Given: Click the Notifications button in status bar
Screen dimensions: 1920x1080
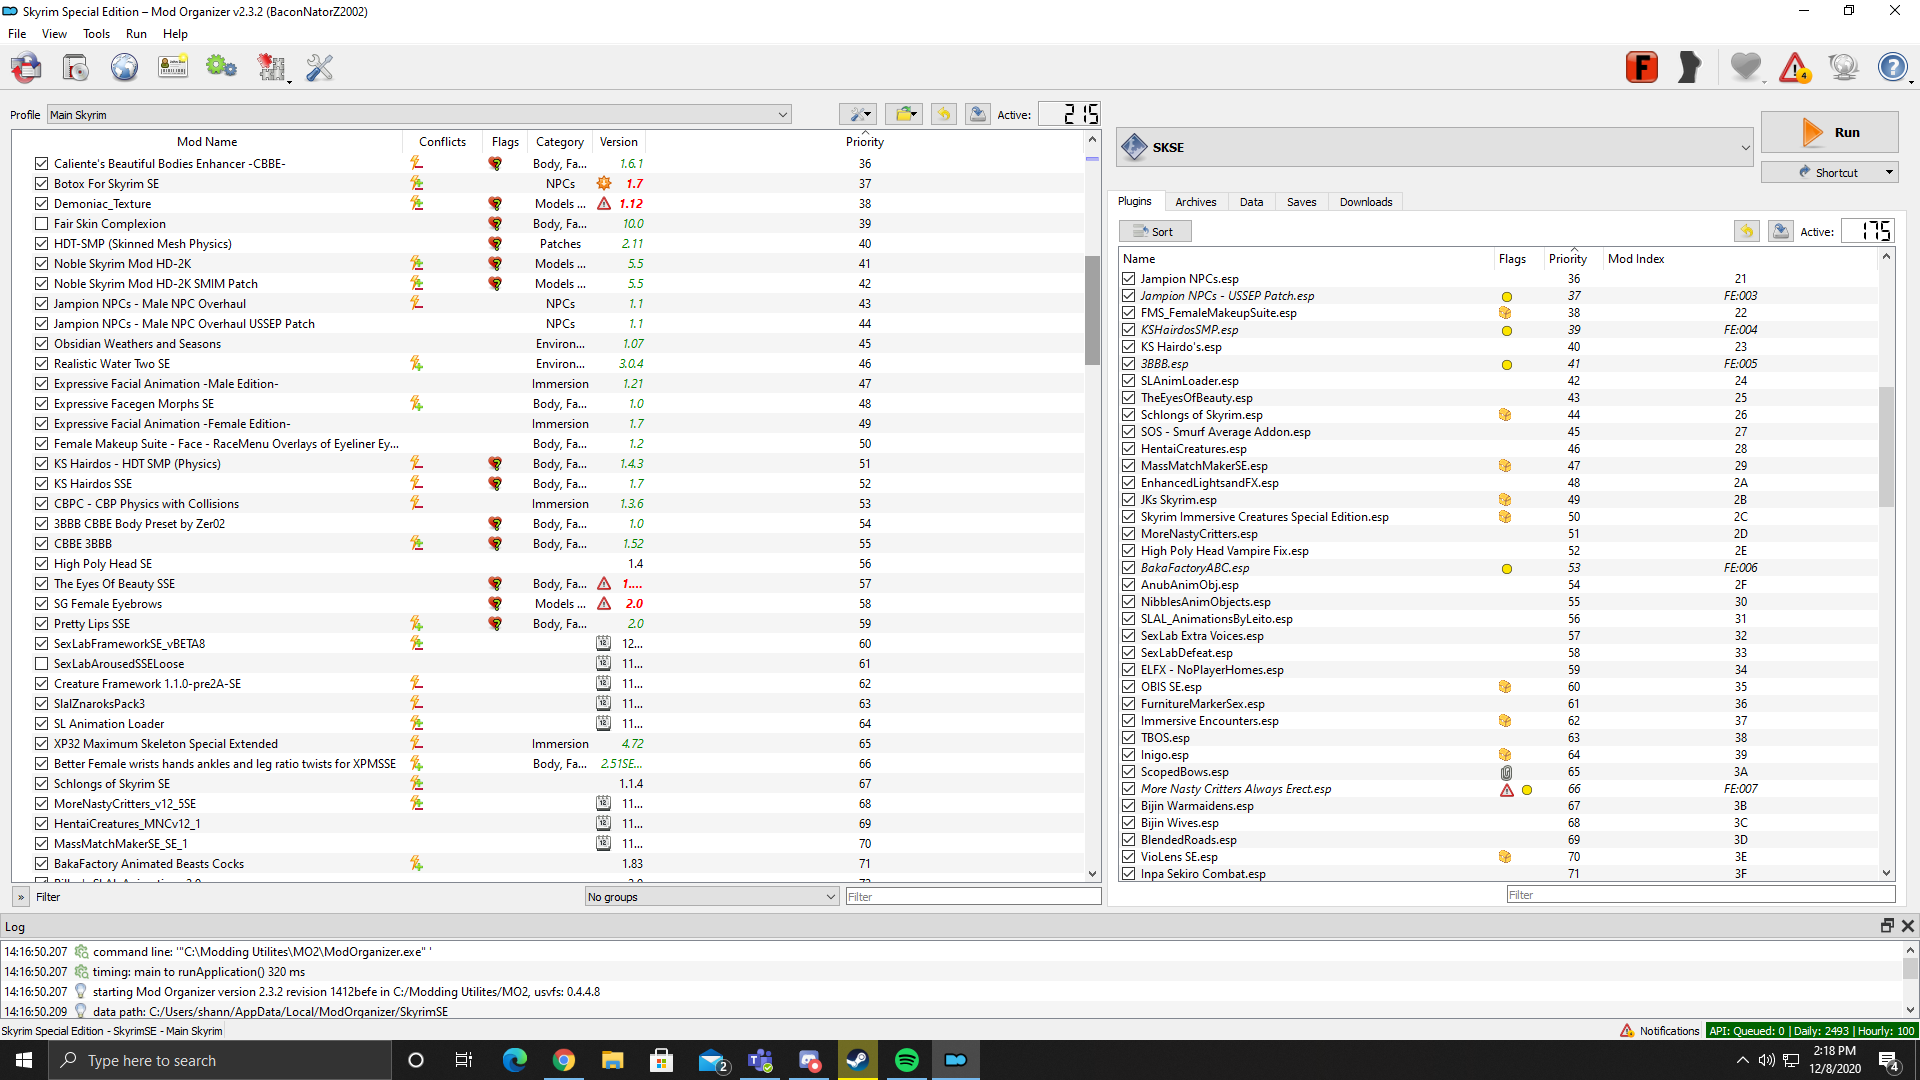Looking at the screenshot, I should click(x=1660, y=1031).
